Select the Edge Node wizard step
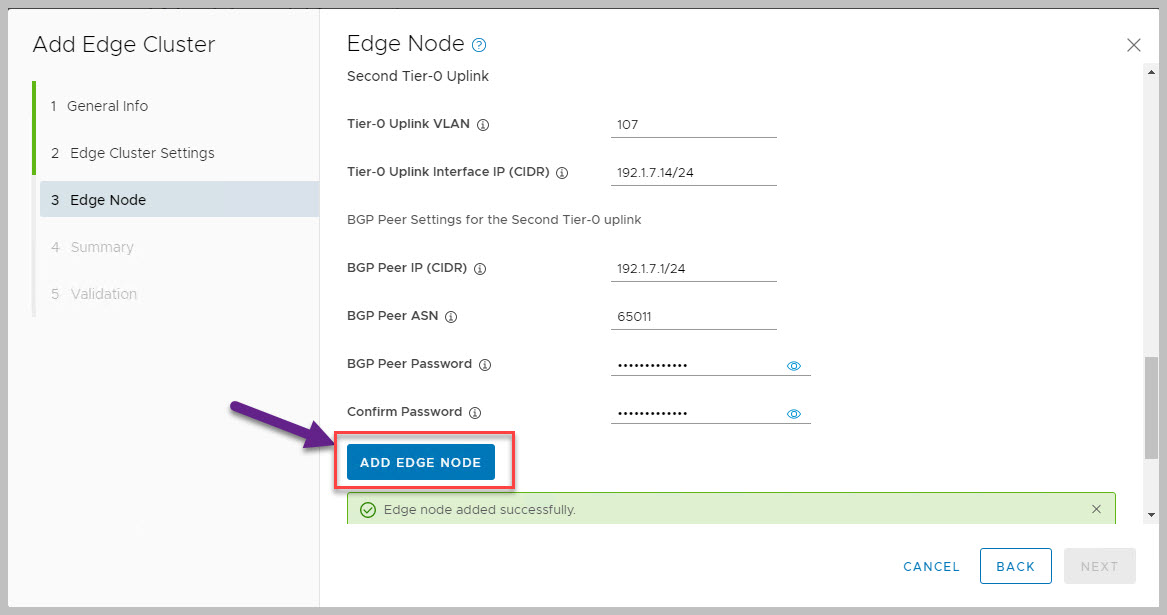This screenshot has width=1167, height=615. (108, 200)
